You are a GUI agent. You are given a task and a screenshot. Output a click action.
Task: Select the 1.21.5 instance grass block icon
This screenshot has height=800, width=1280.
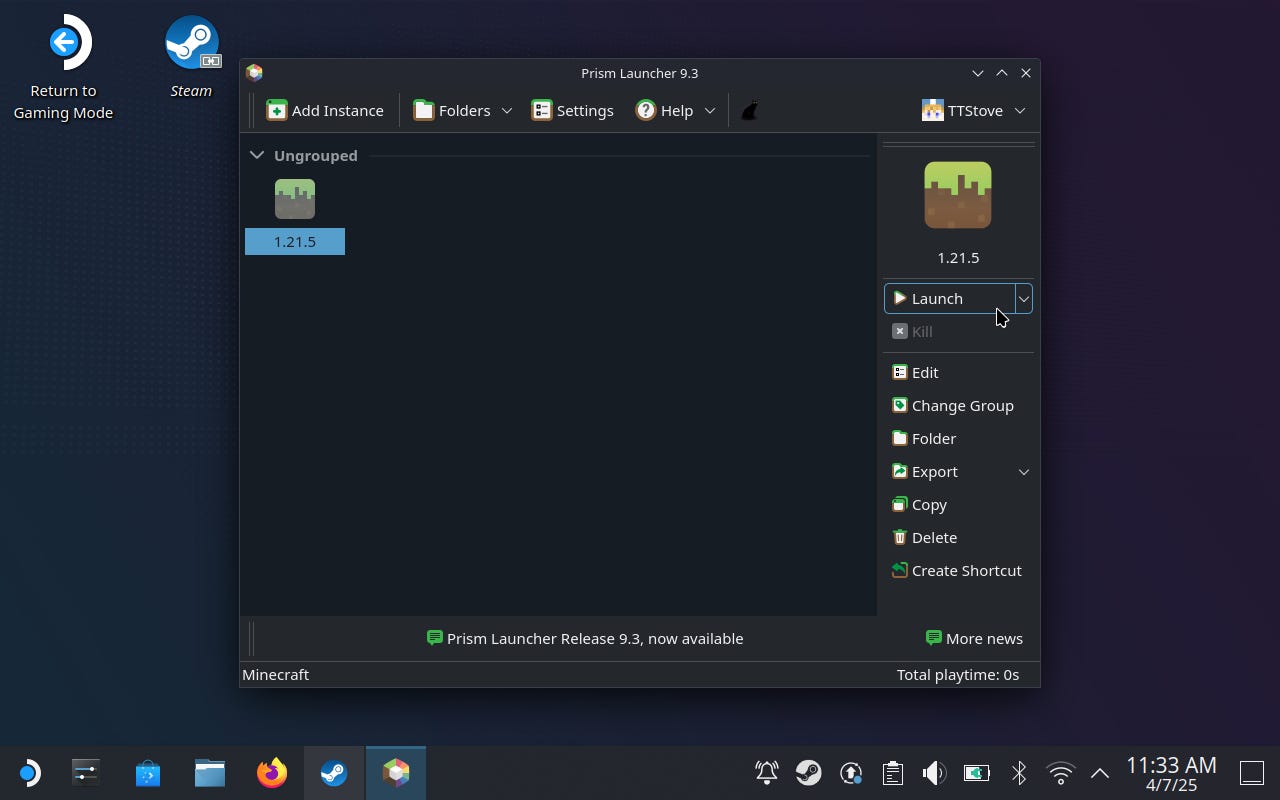pyautogui.click(x=295, y=199)
